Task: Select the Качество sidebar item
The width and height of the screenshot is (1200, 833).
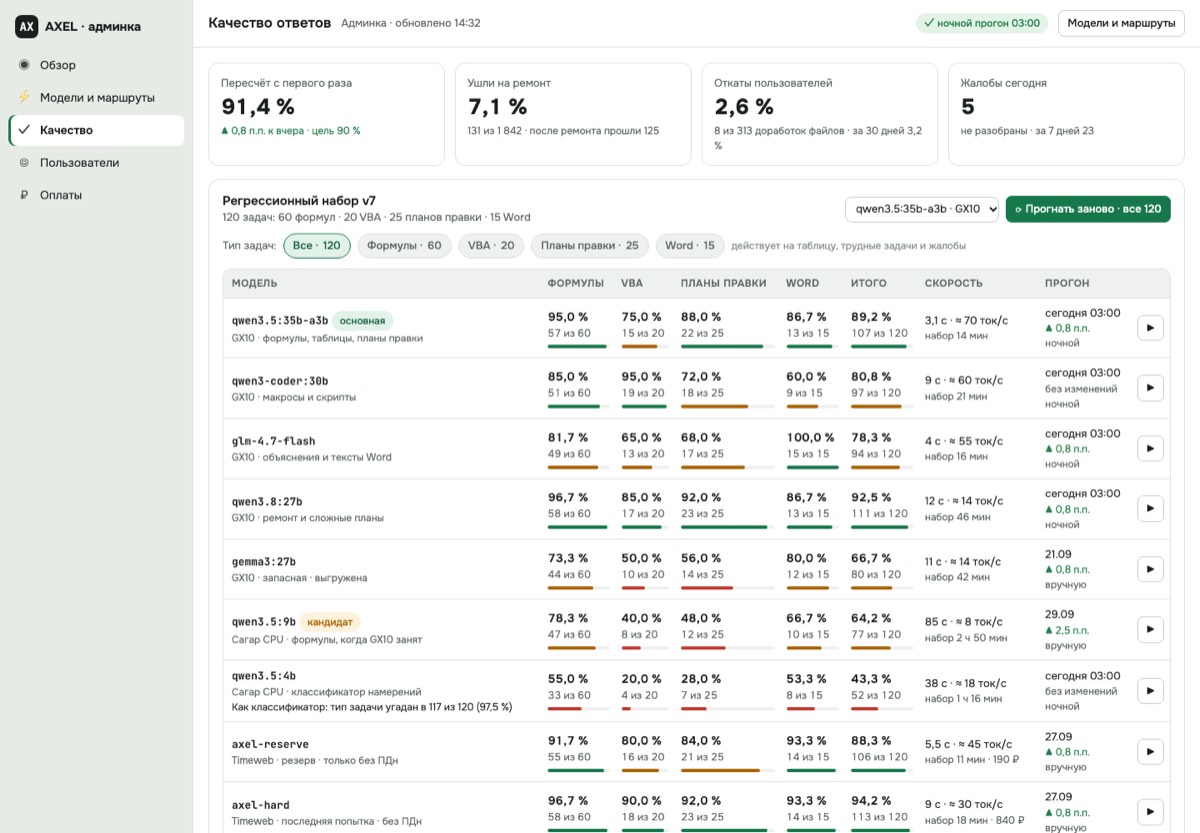Action: click(96, 130)
